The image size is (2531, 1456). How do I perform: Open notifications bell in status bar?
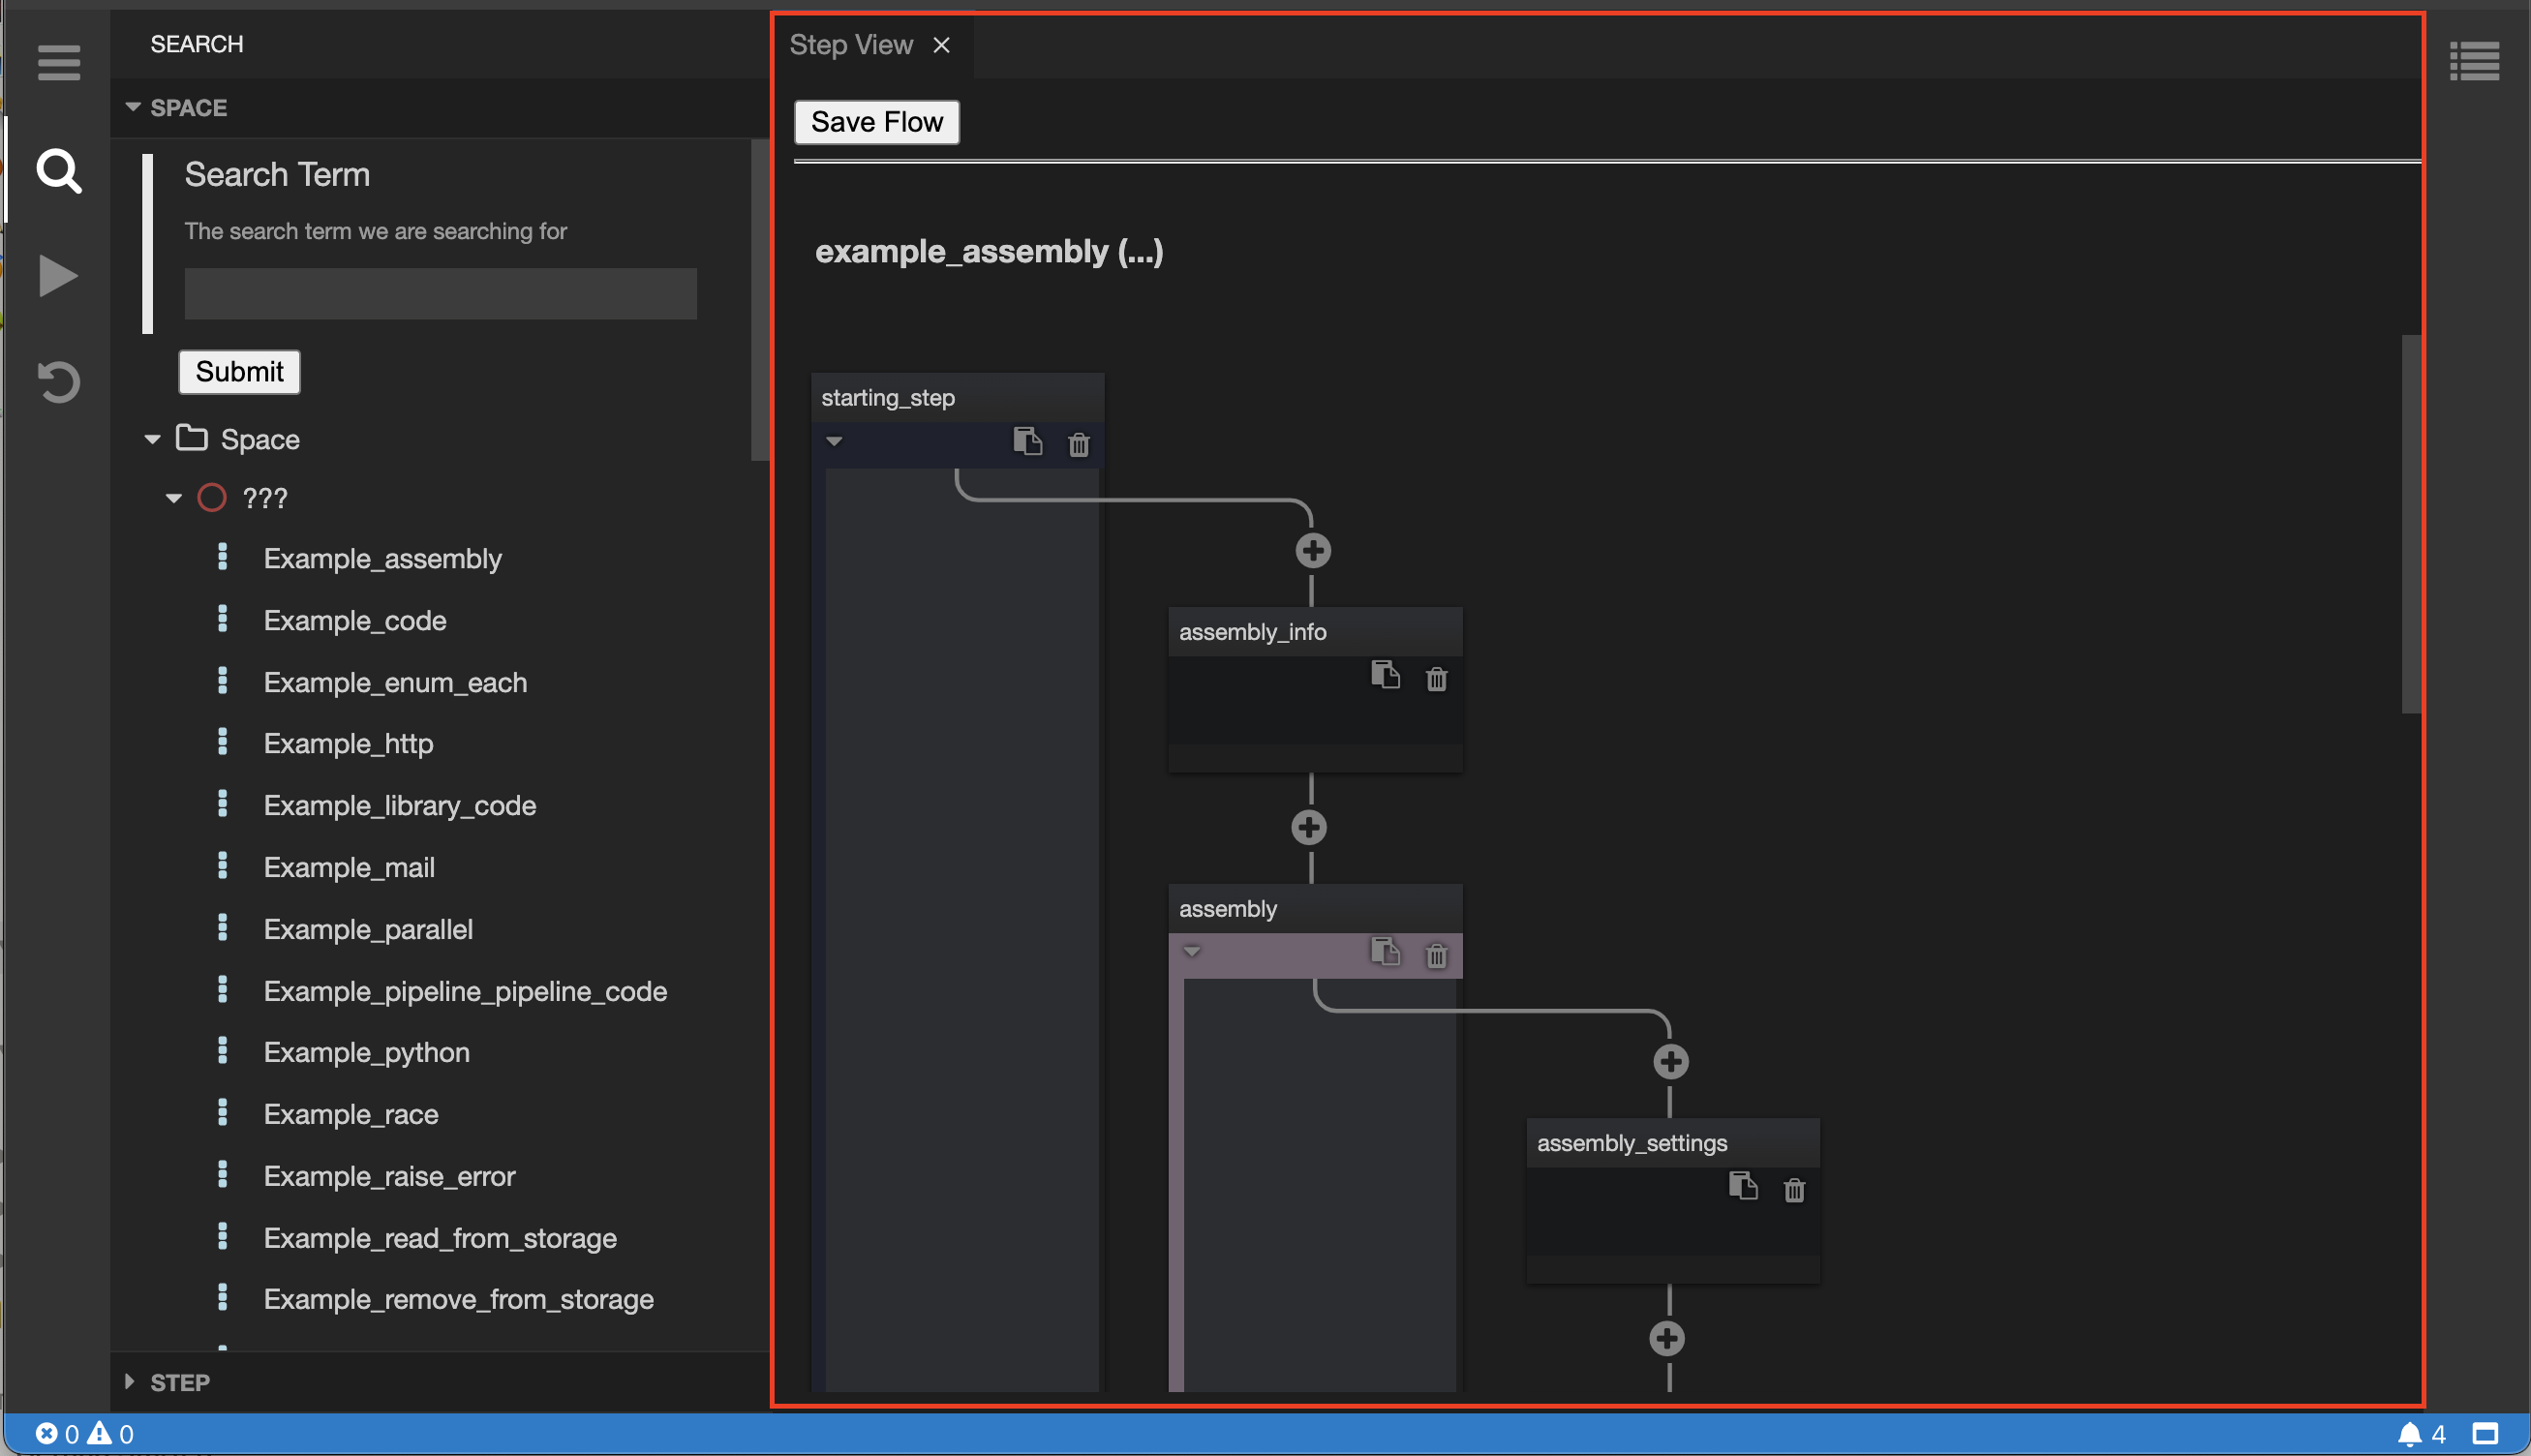[2409, 1434]
